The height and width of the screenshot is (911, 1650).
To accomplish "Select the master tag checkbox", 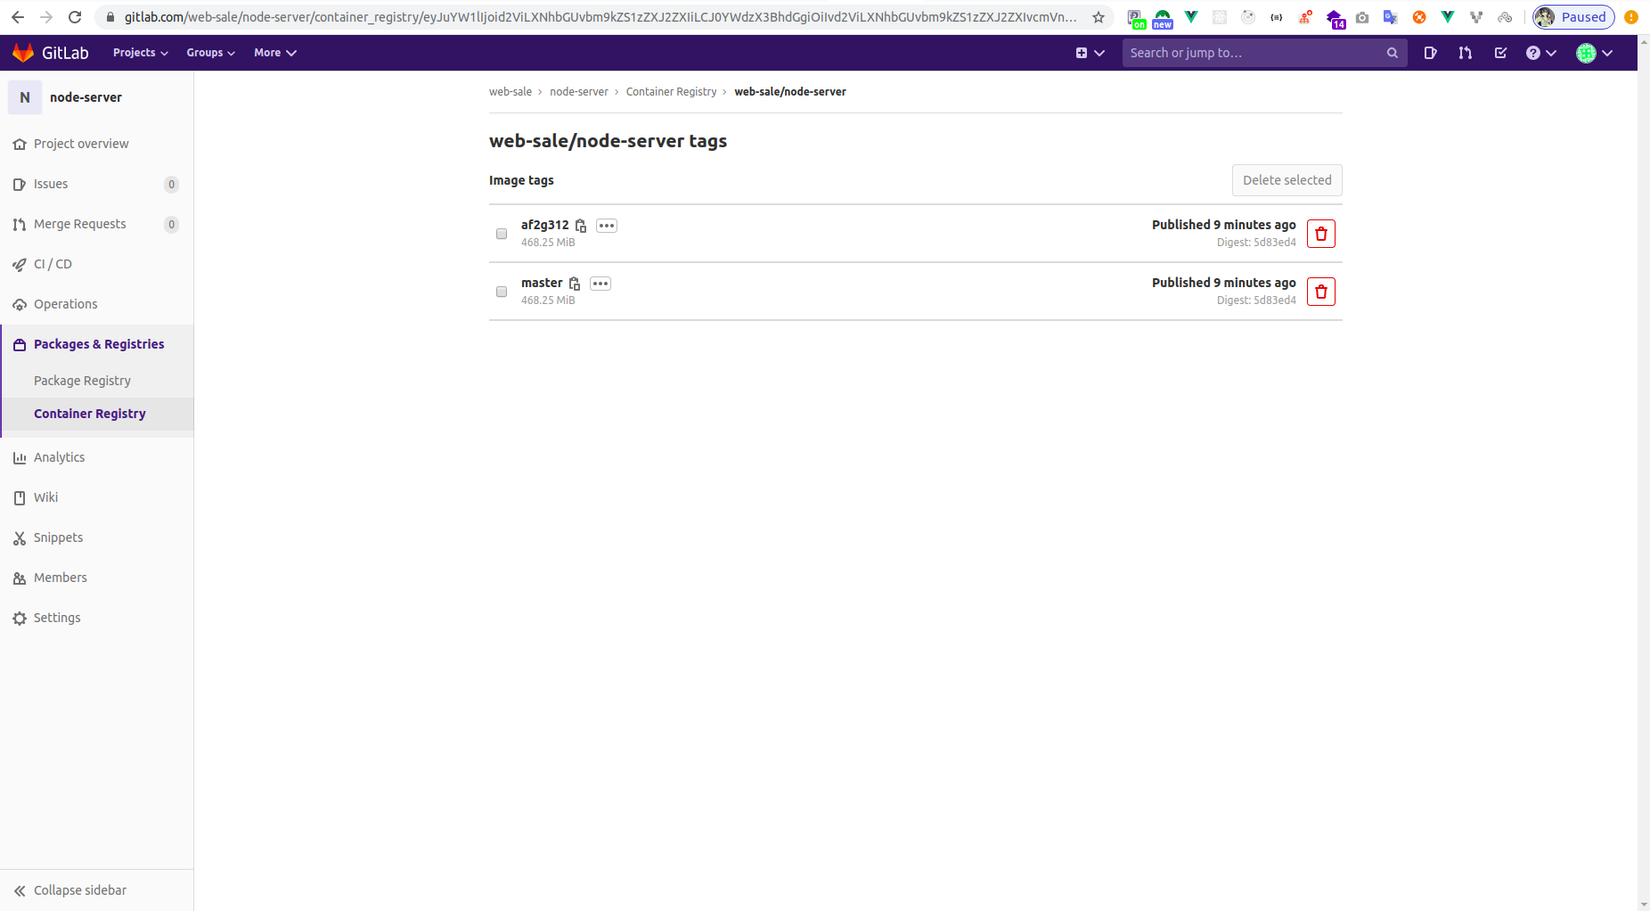I will 502,292.
